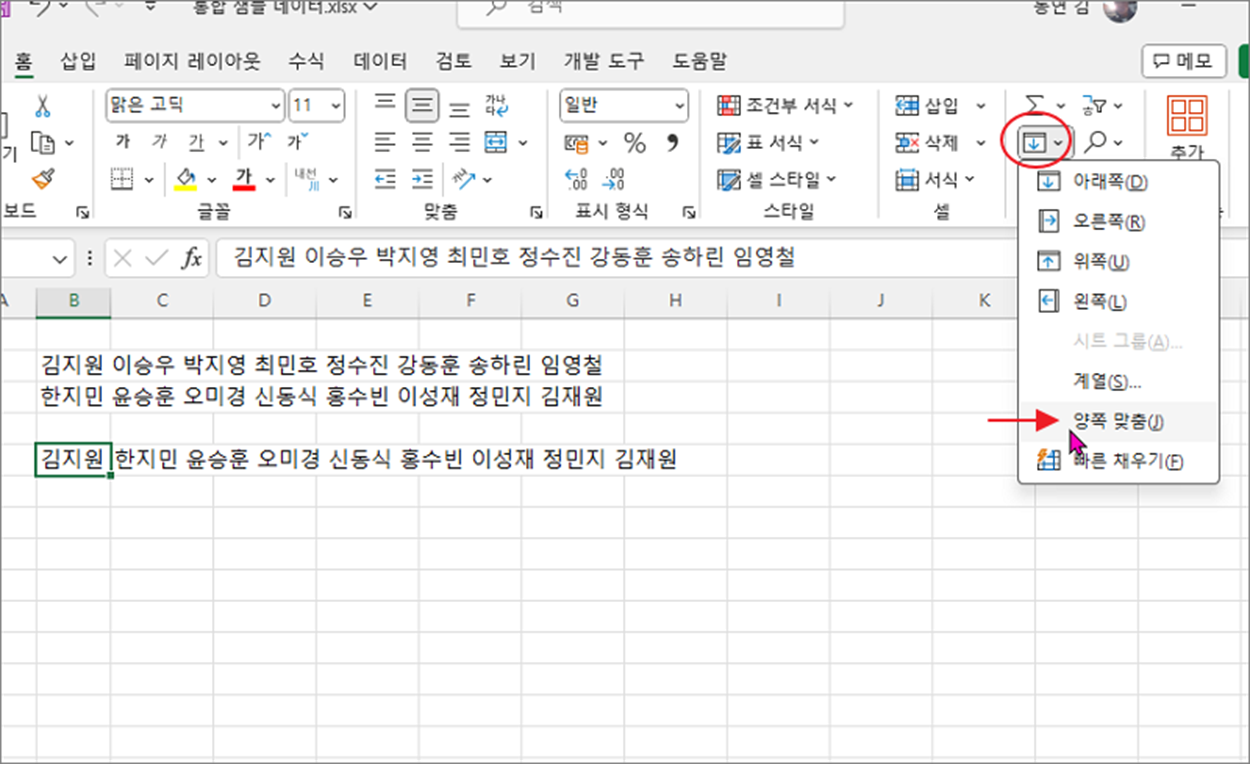Switch to the 수식 tab
This screenshot has height=764, width=1250.
[306, 61]
